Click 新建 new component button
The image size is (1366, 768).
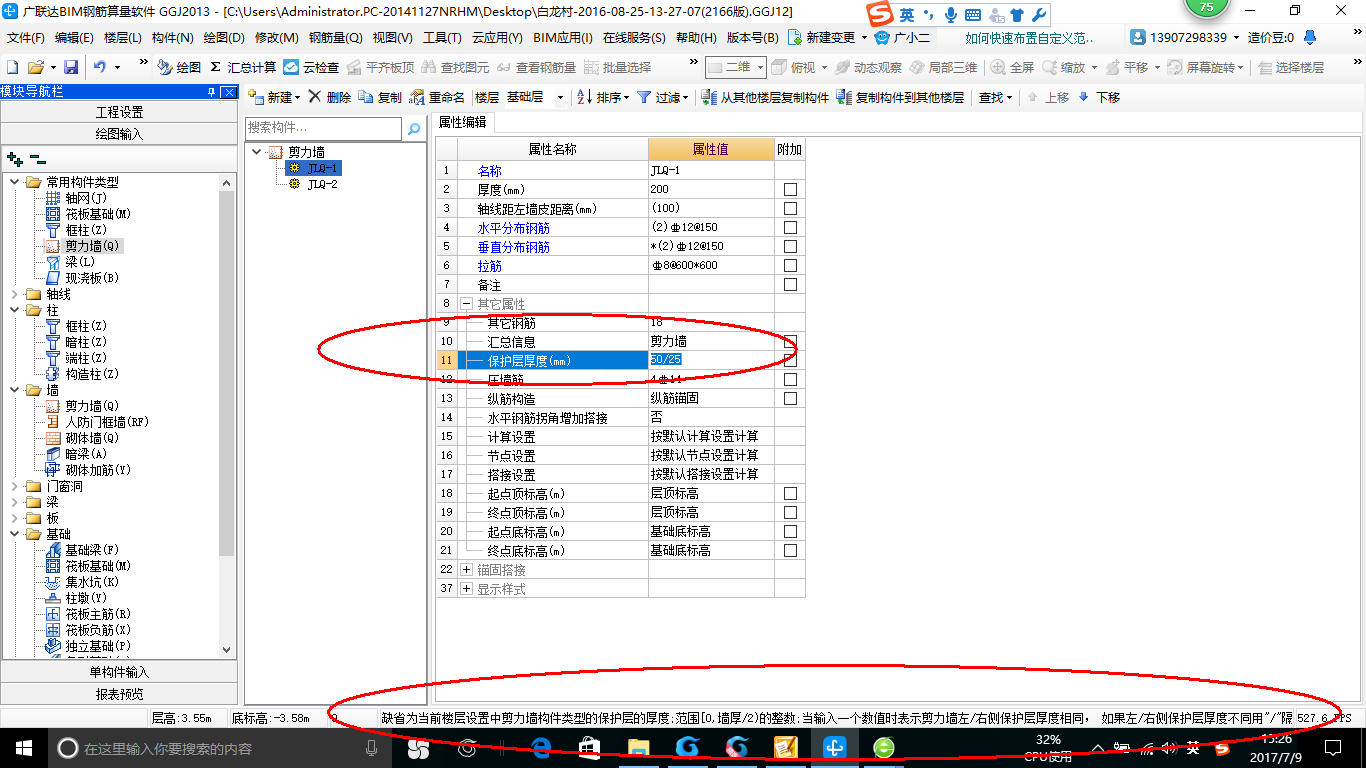click(x=272, y=97)
